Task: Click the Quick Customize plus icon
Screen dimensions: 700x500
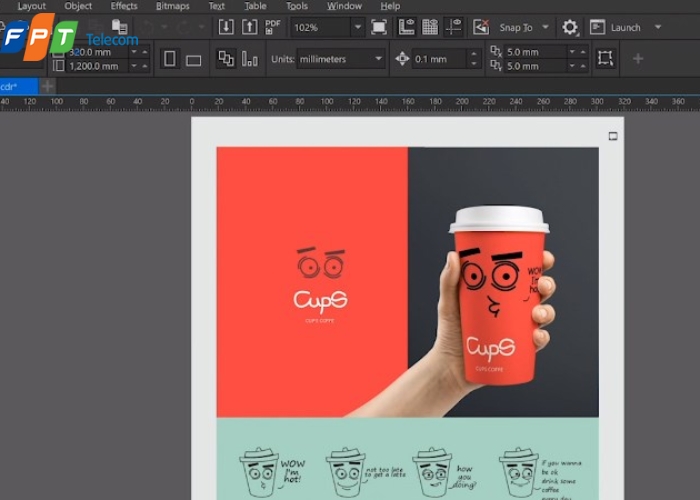Action: coord(638,58)
